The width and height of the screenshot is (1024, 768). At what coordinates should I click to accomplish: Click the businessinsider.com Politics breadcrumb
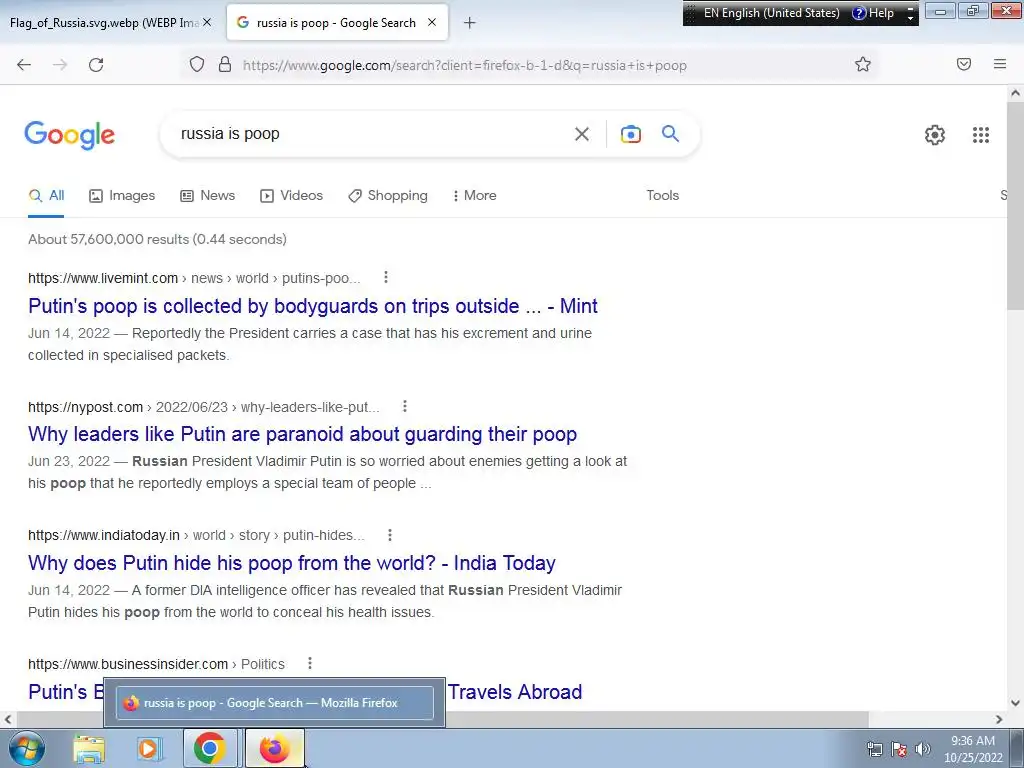pyautogui.click(x=156, y=664)
